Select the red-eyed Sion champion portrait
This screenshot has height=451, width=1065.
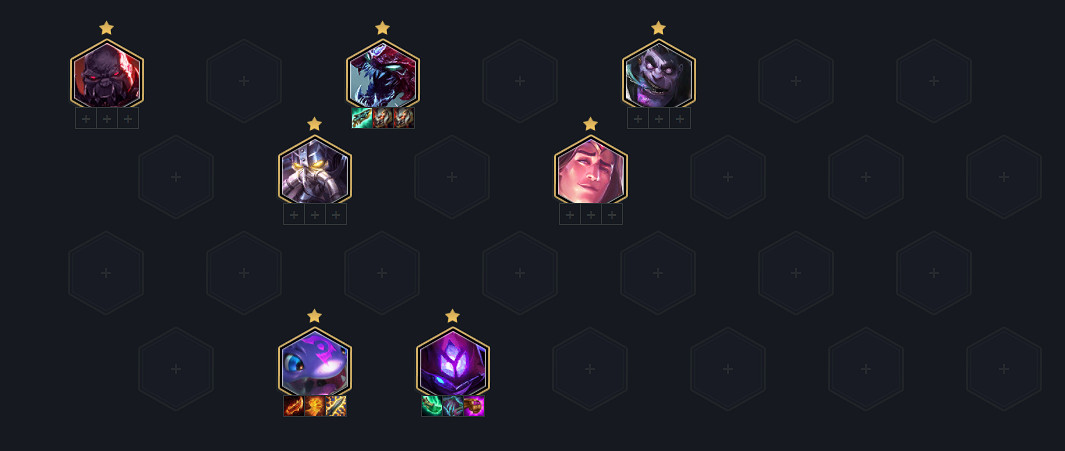click(107, 74)
